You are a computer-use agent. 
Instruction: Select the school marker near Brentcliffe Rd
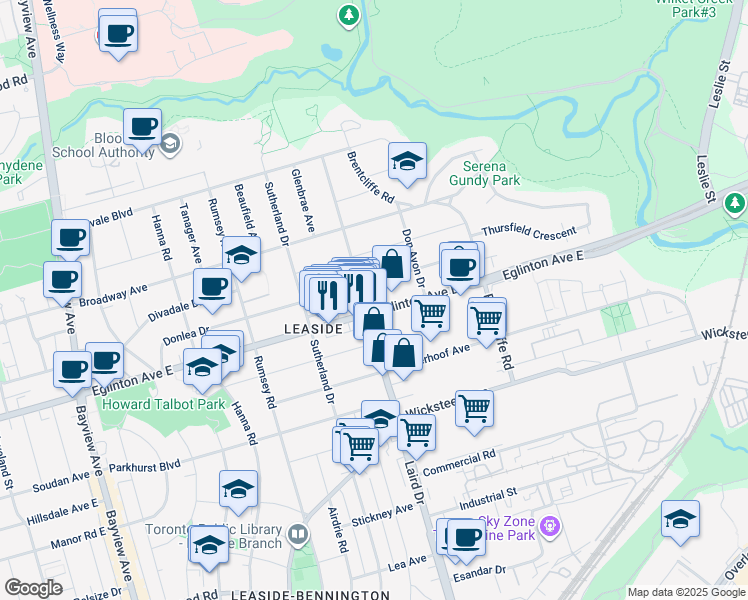[407, 162]
